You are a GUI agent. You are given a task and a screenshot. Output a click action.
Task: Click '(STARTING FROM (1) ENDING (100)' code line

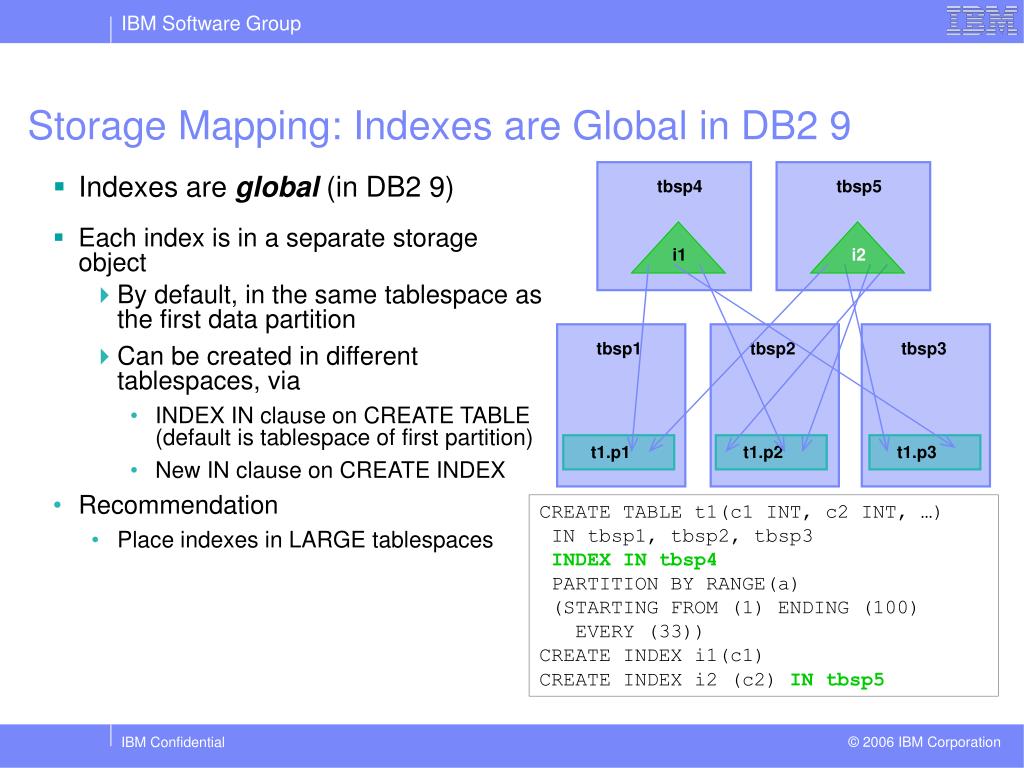tap(735, 608)
